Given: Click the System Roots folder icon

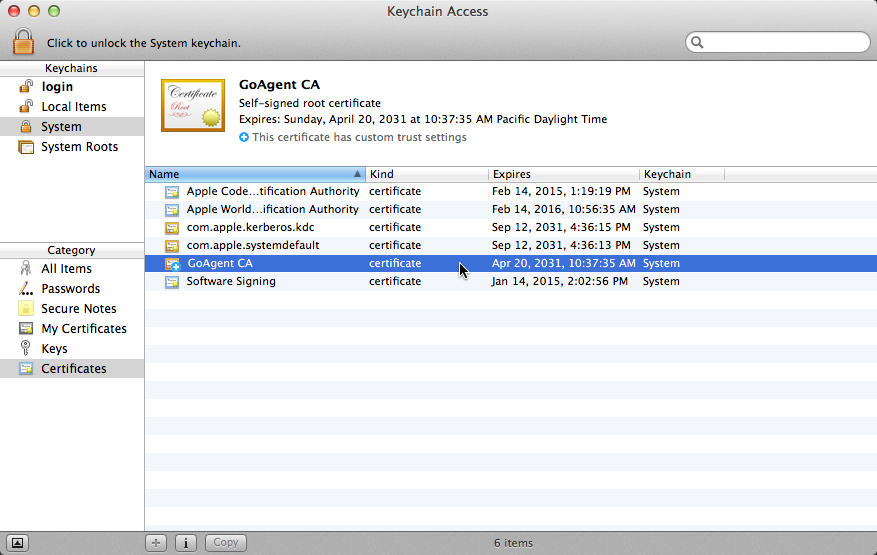Looking at the screenshot, I should coord(26,147).
